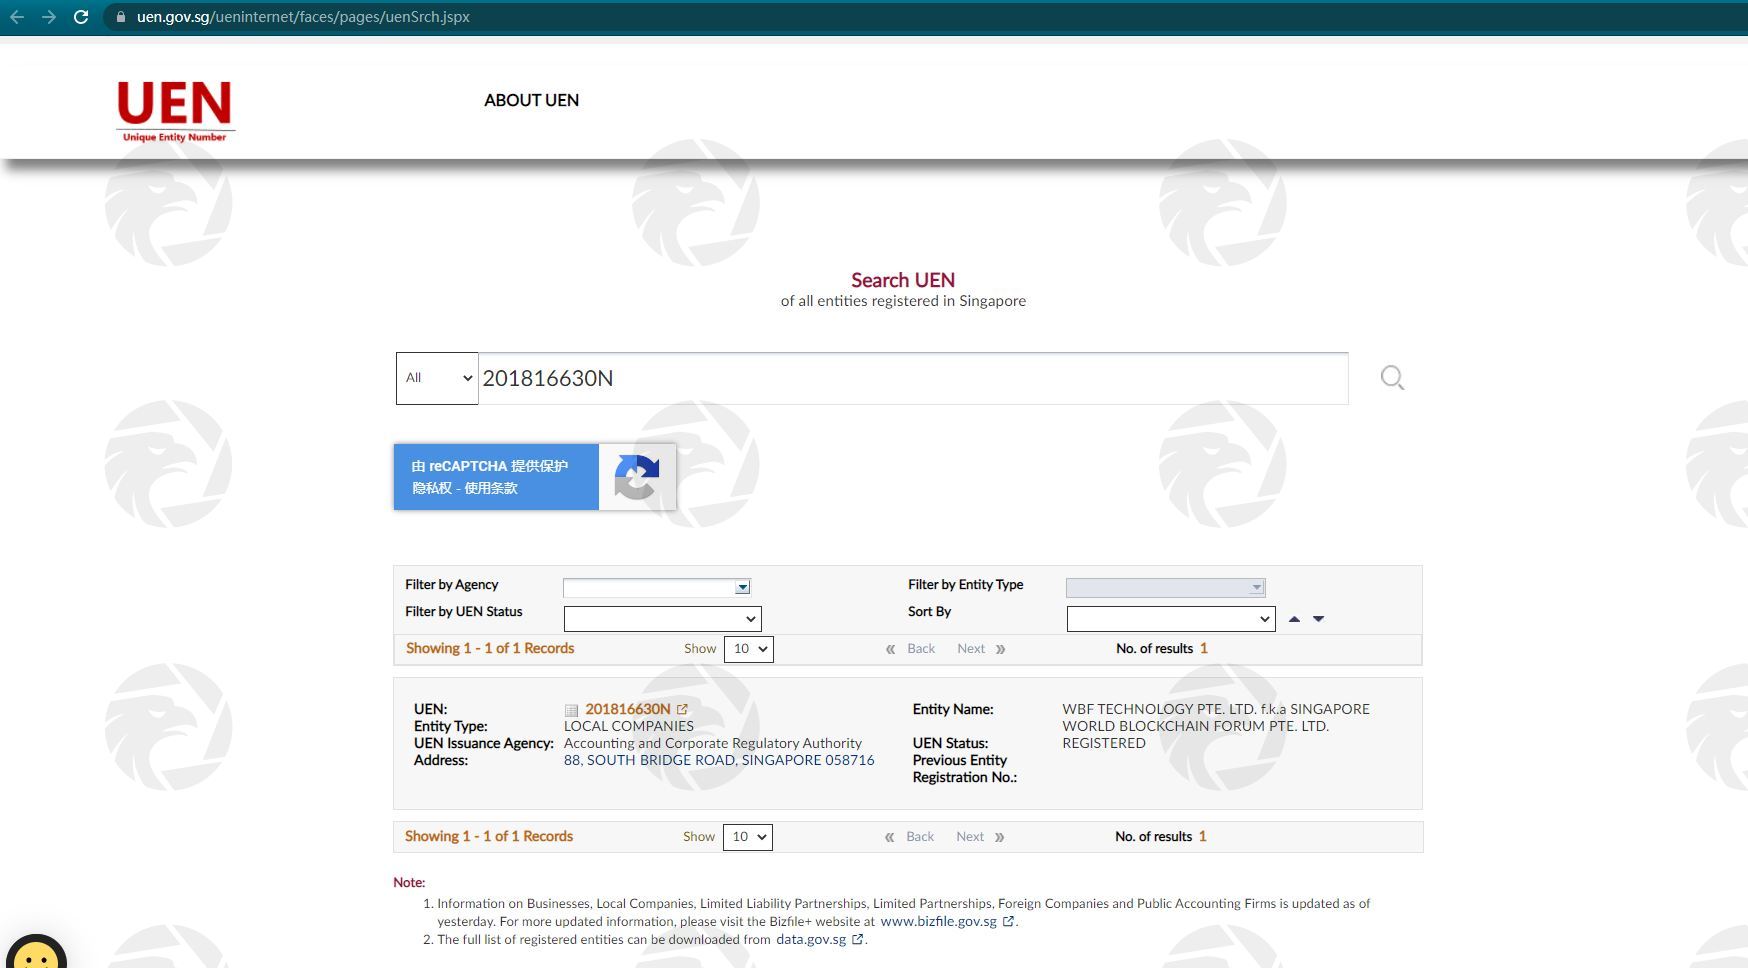Click the browser back arrow

tap(16, 17)
